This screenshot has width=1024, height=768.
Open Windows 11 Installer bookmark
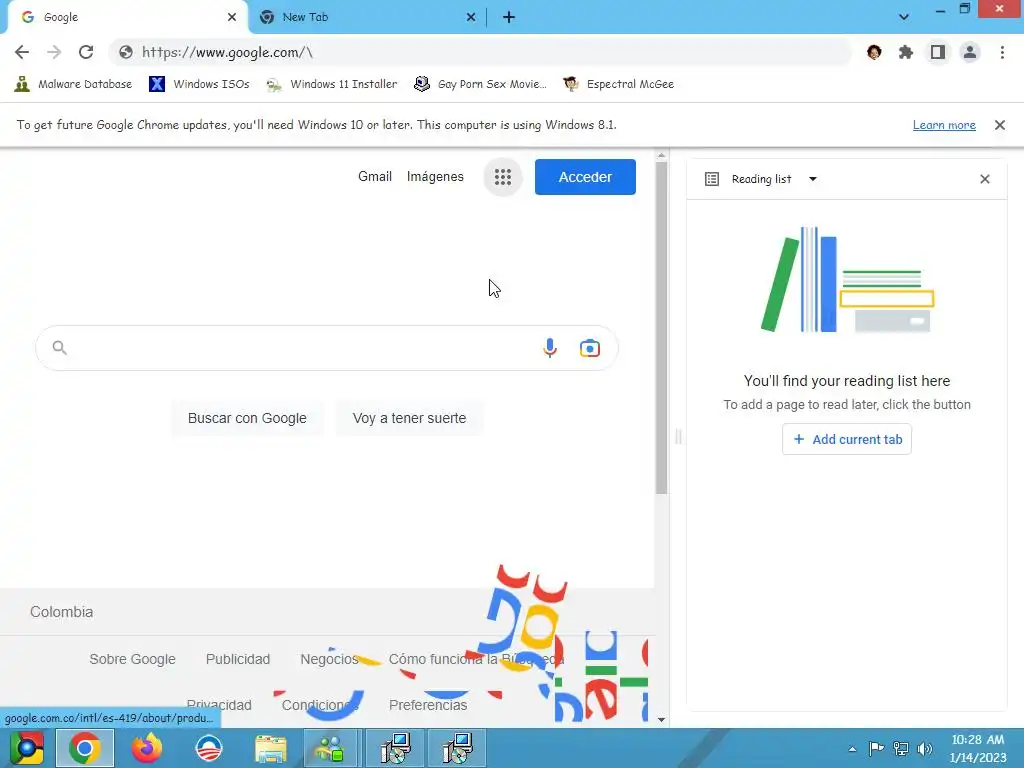tap(332, 84)
